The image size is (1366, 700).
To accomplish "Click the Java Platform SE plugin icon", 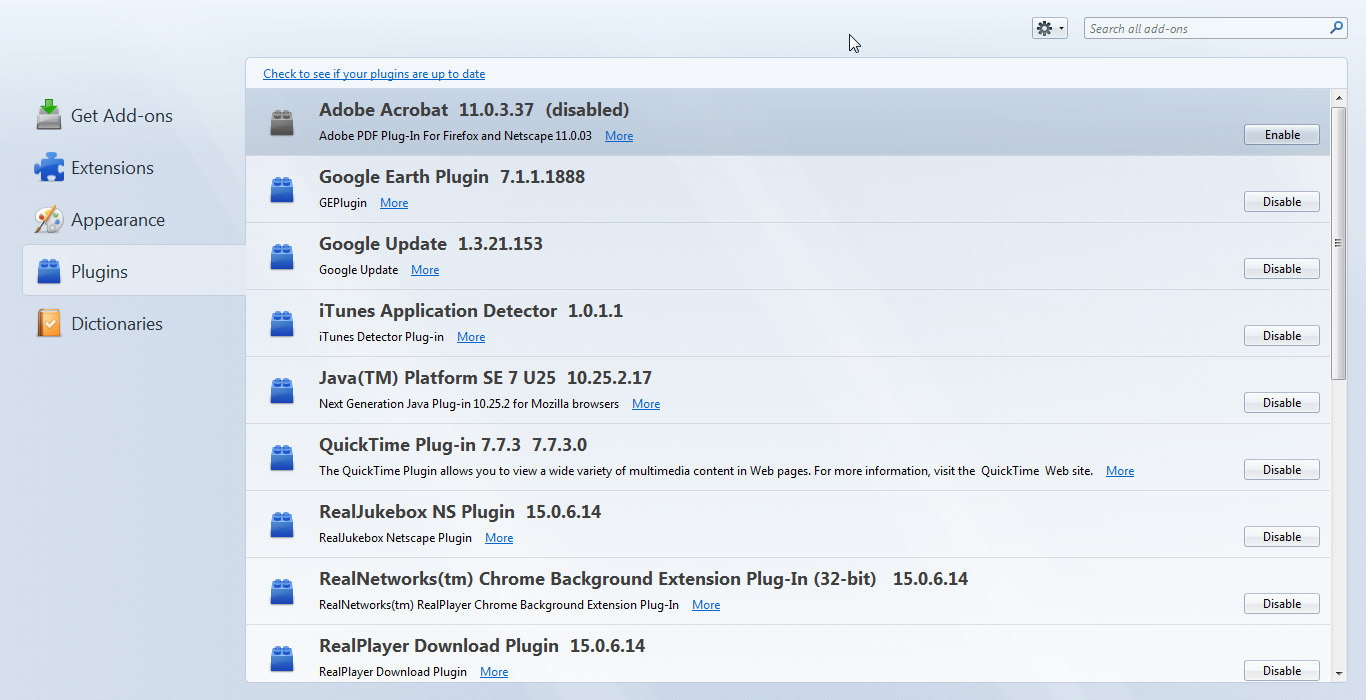I will [282, 390].
